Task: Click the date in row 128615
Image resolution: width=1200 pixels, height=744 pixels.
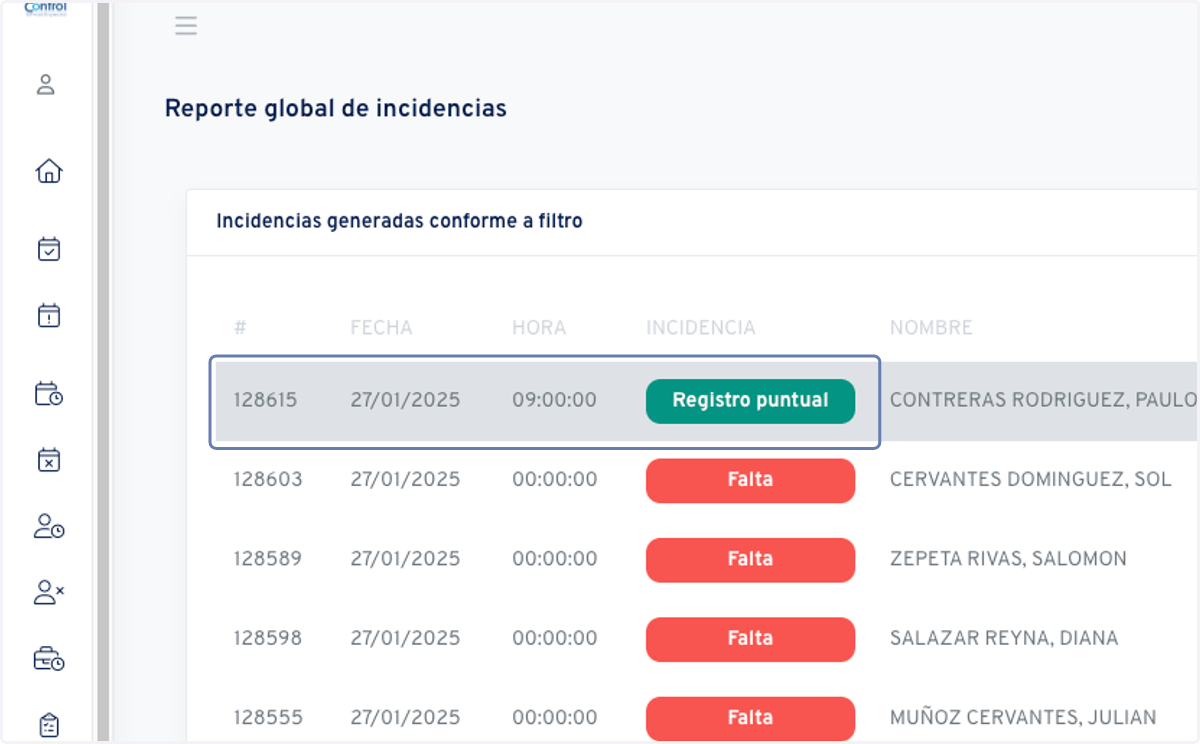Action: pos(405,401)
